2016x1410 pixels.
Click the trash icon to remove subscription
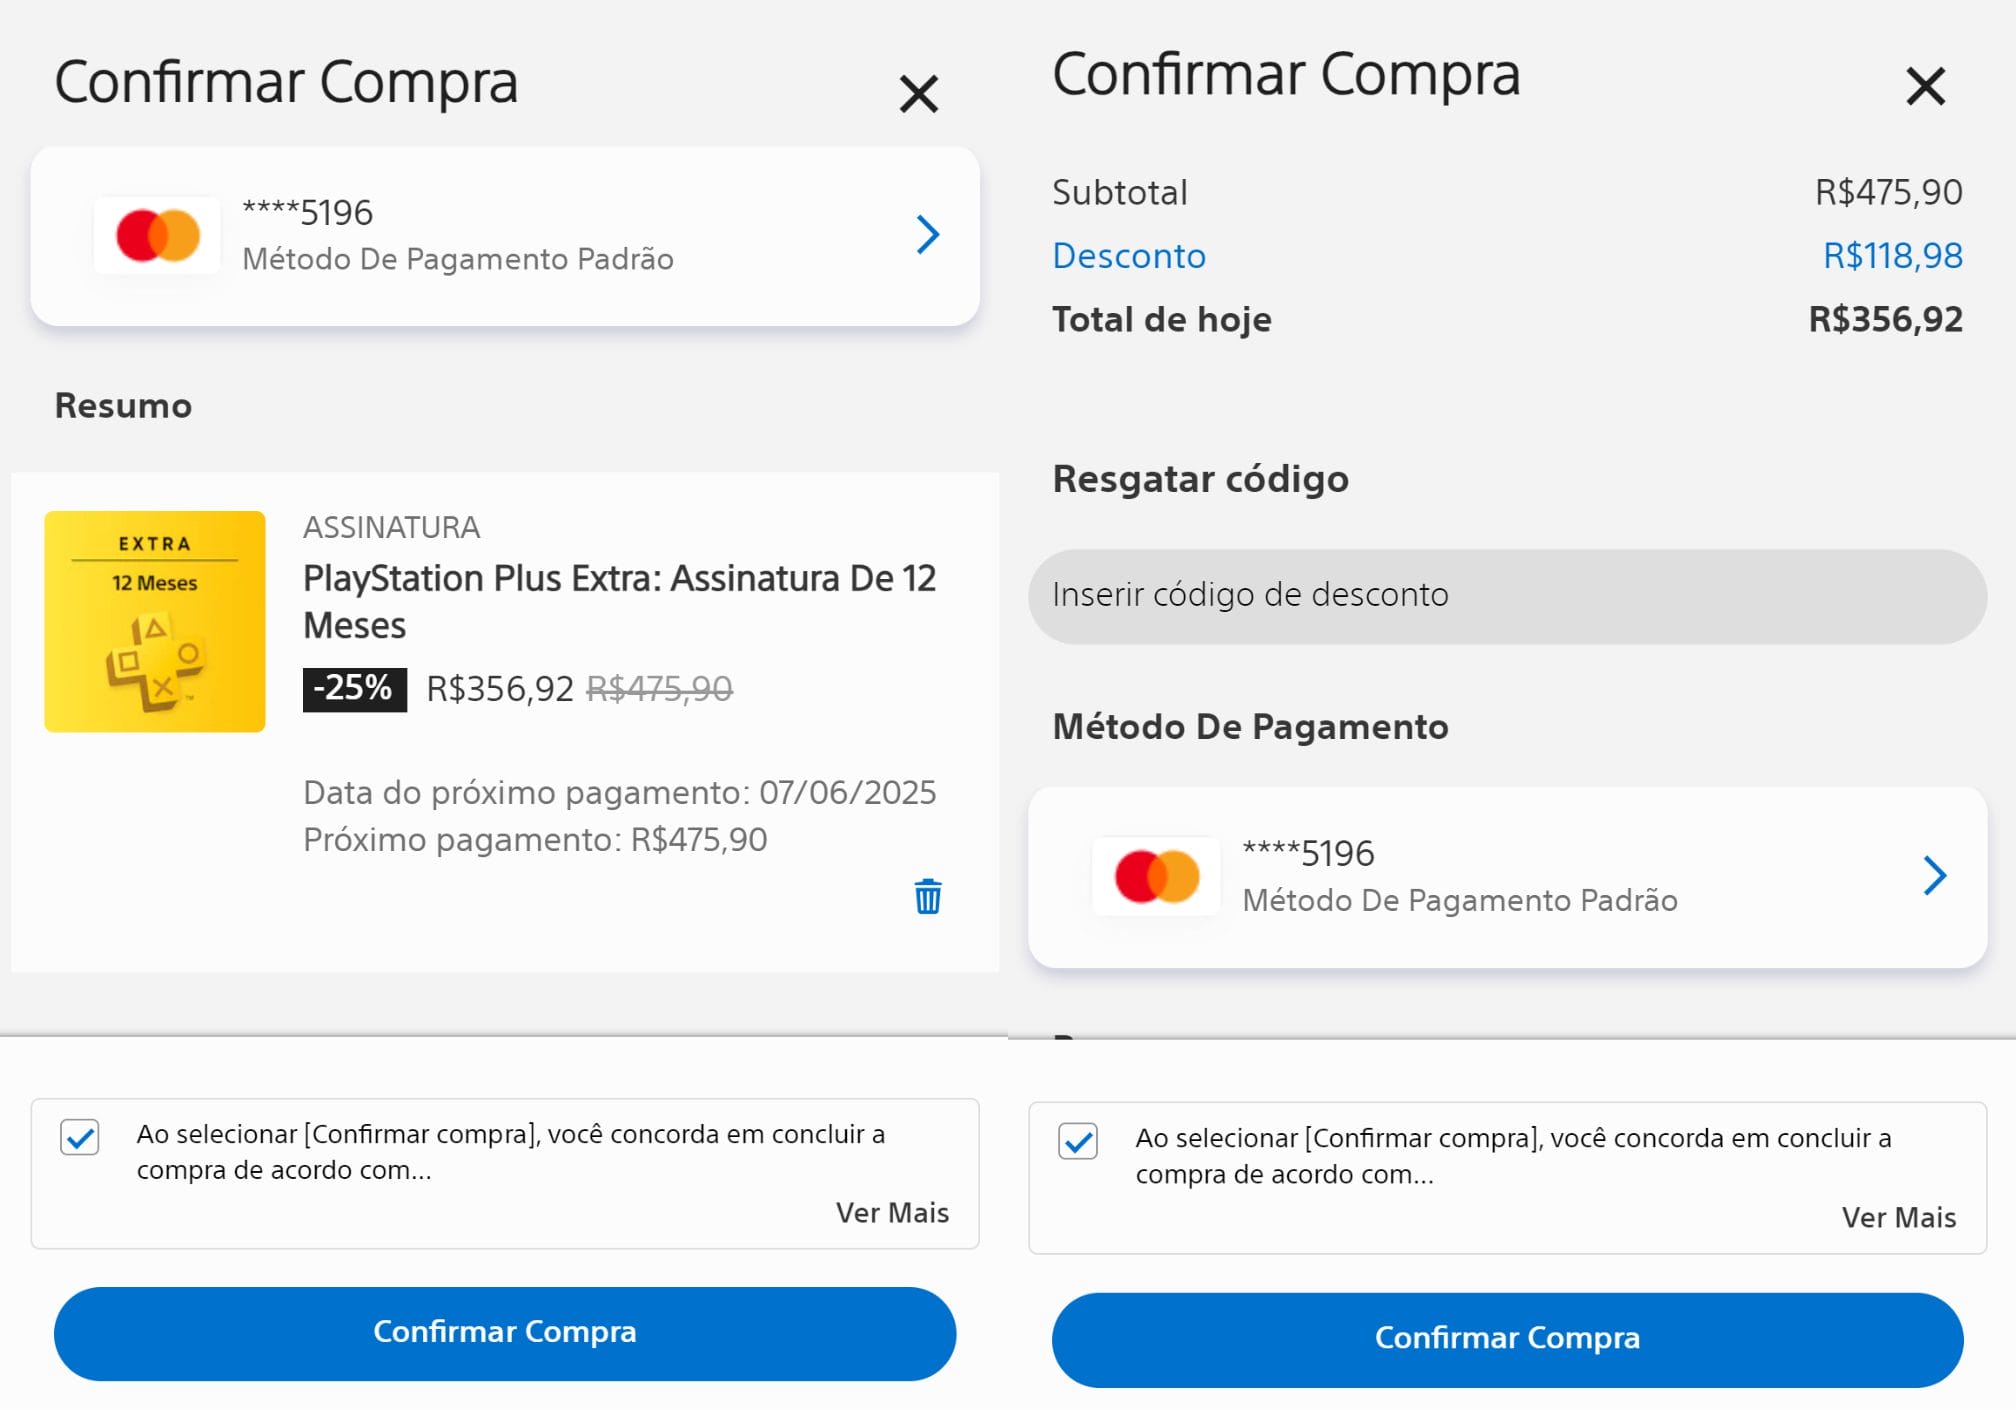(927, 897)
